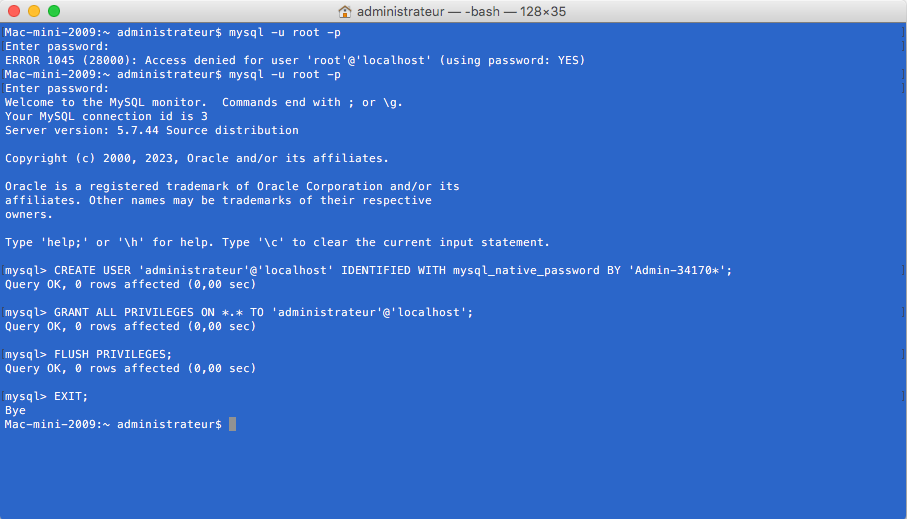Click the EXIT; command line
Screen dimensions: 907x519
[x=71, y=396]
